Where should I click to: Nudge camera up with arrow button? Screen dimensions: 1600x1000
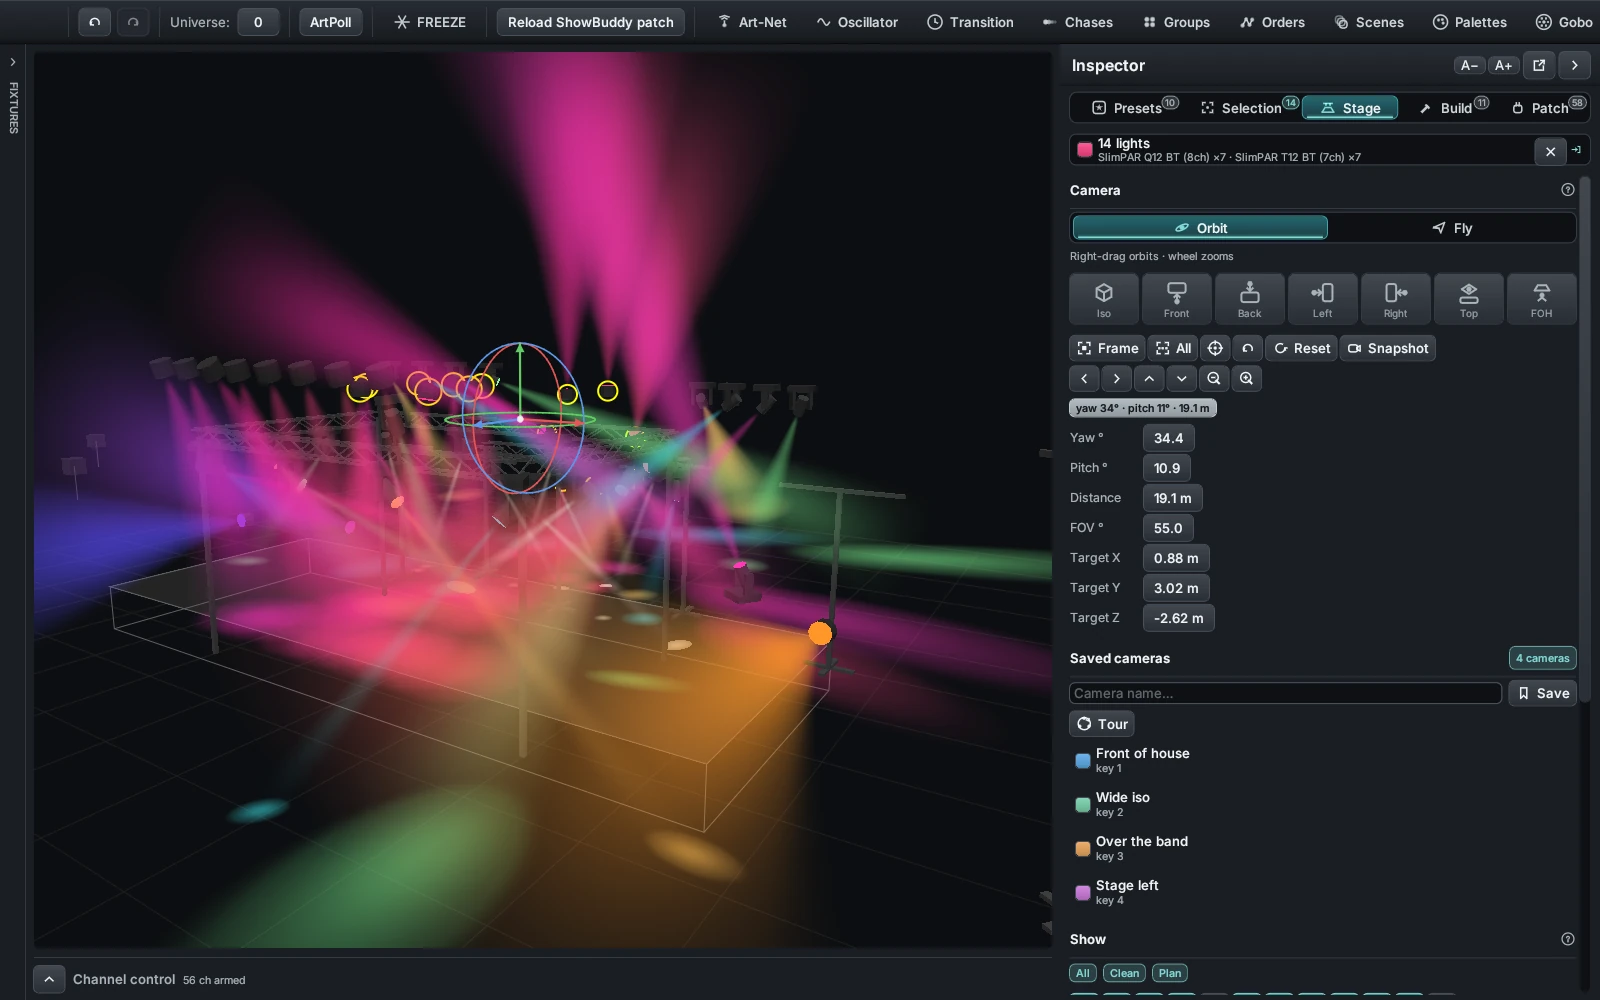[x=1149, y=378]
